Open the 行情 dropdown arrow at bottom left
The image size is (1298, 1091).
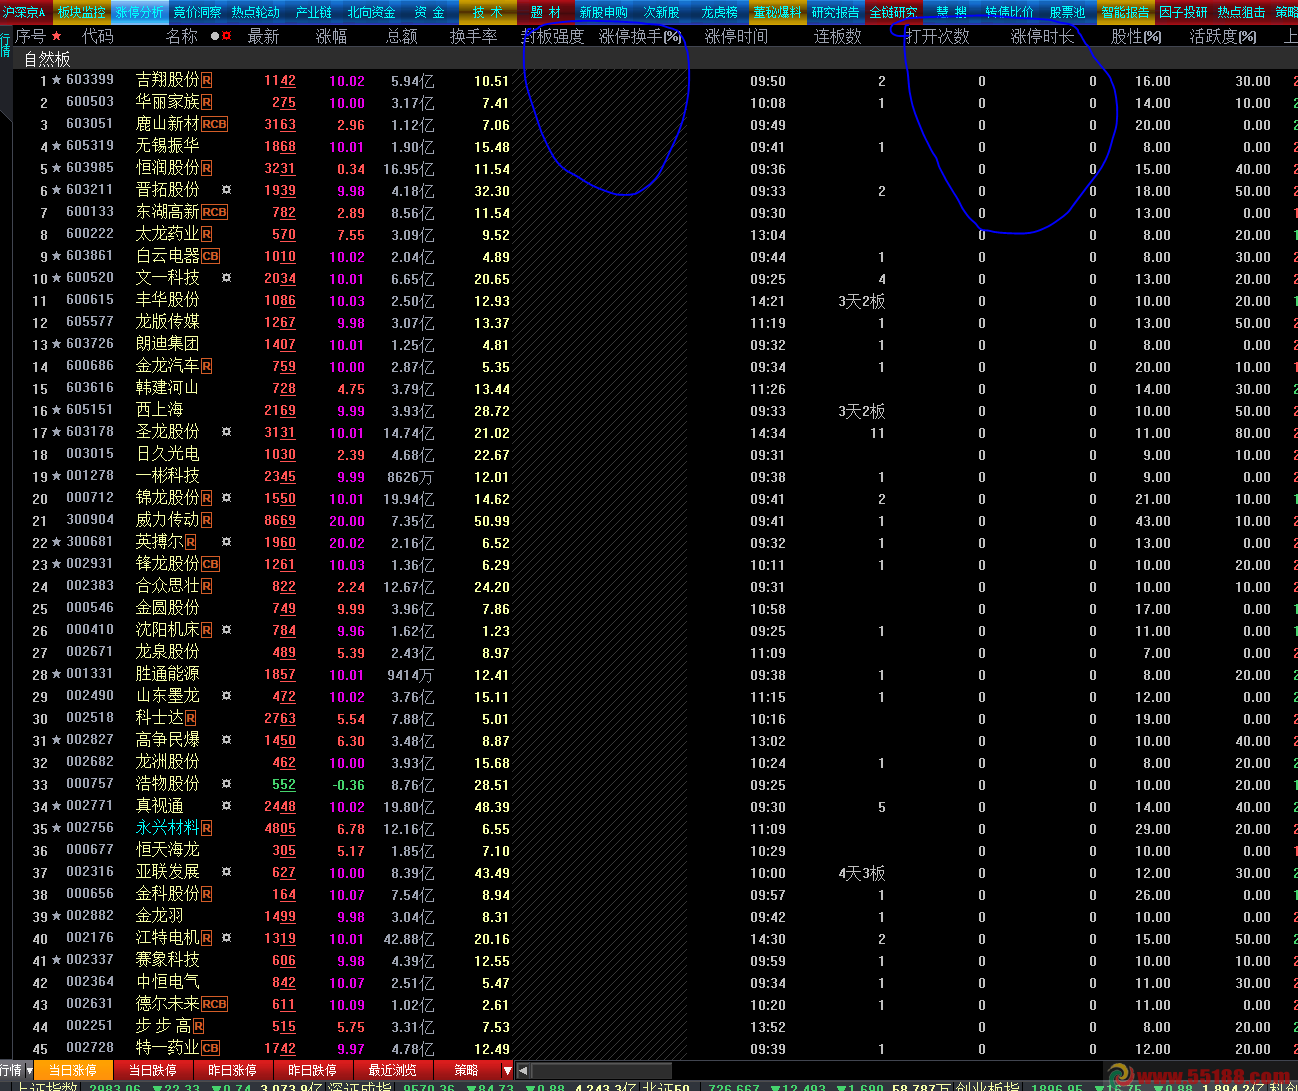29,1070
